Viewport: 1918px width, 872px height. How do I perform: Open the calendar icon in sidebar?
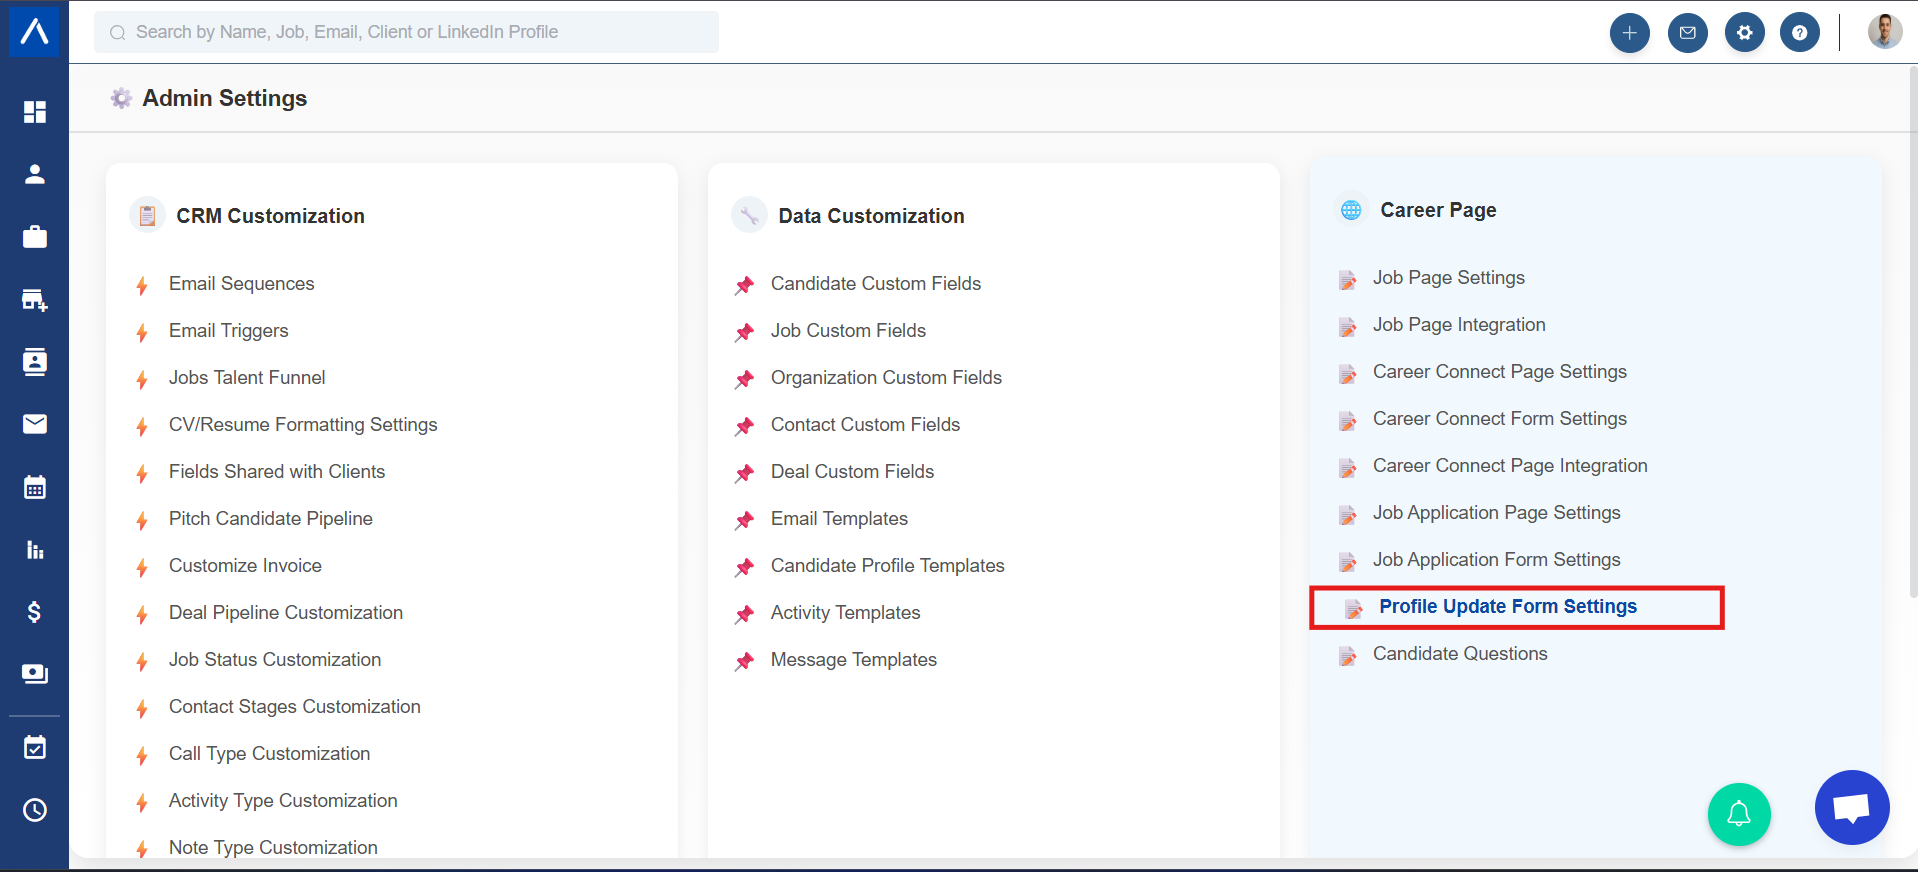pyautogui.click(x=35, y=487)
